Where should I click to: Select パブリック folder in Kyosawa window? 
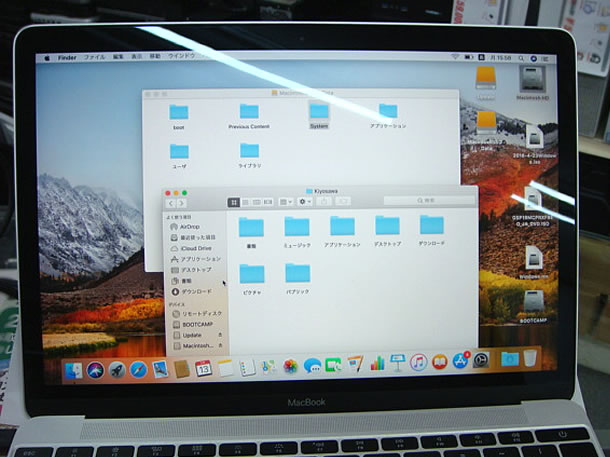coord(297,278)
